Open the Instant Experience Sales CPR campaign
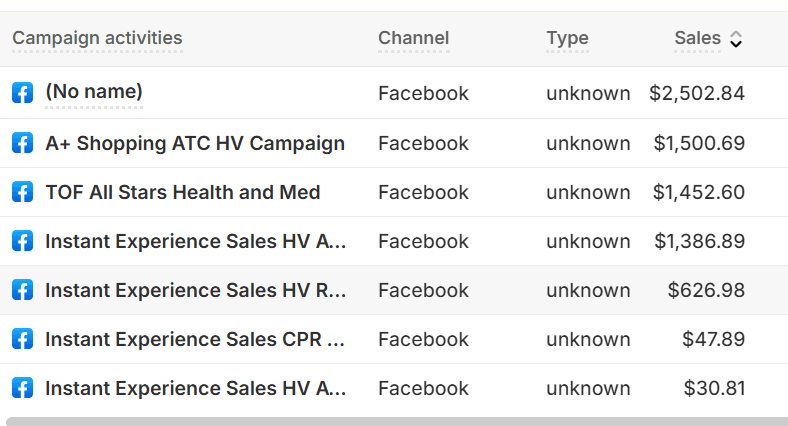Screen dimensions: 788x426 click(195, 339)
